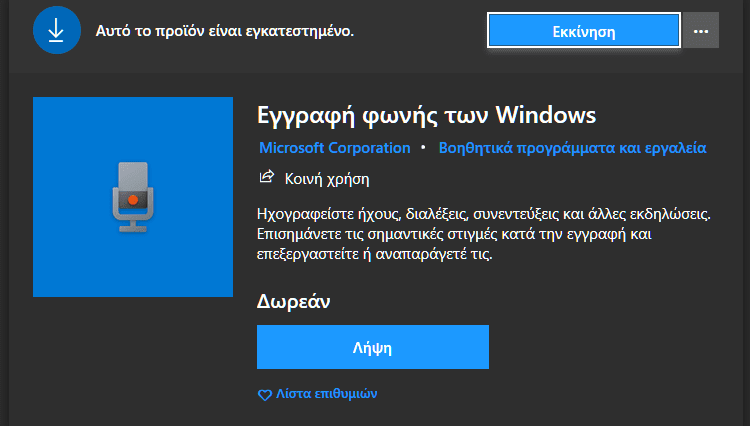Screen dimensions: 750x426
Task: Click the microphone stand base in the tile
Action: [x=133, y=227]
